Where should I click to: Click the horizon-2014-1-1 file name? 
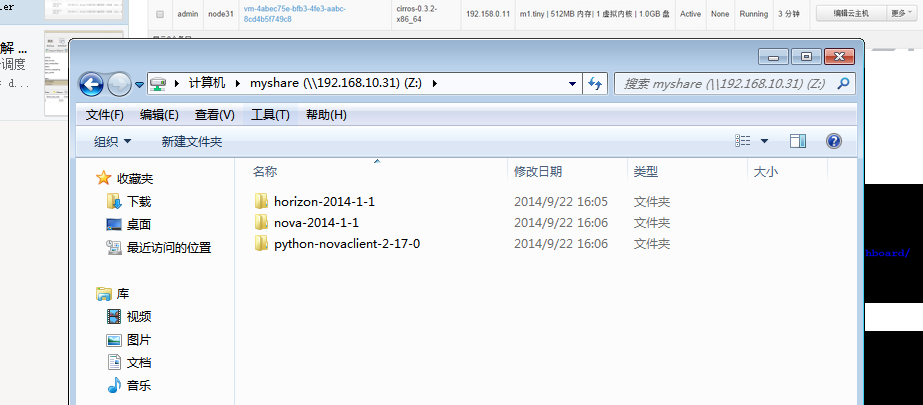click(324, 202)
